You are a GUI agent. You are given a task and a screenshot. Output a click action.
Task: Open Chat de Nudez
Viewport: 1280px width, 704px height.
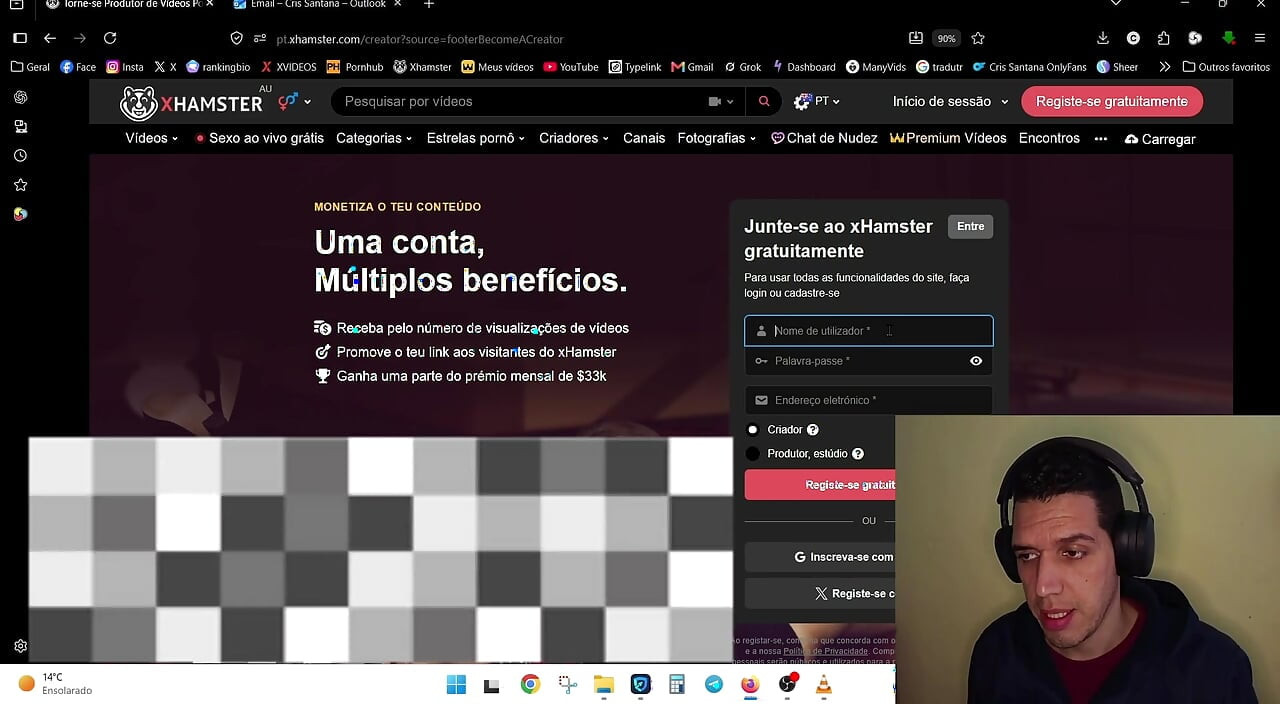point(824,138)
